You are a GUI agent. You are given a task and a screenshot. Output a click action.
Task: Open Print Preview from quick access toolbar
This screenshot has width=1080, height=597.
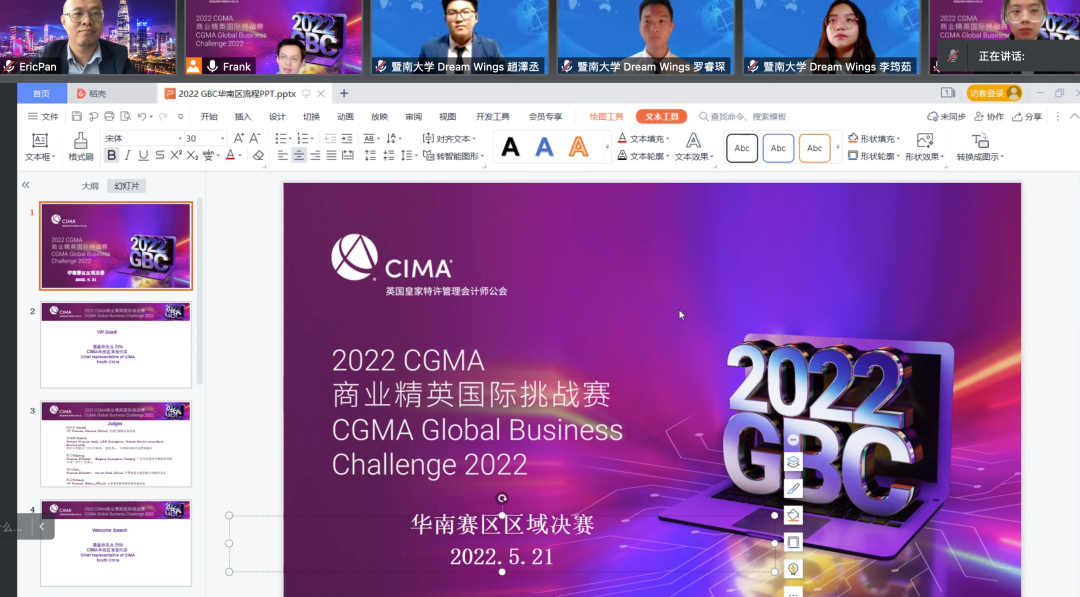125,116
